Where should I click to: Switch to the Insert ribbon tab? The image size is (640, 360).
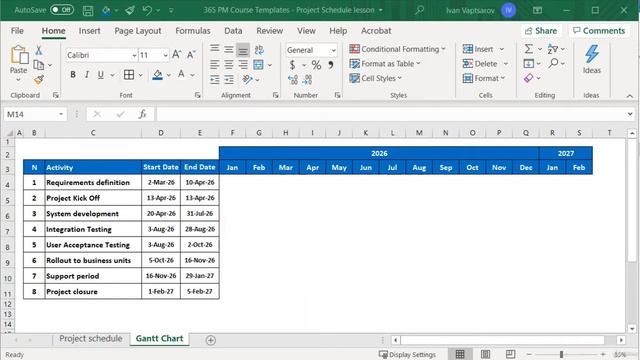tap(89, 31)
